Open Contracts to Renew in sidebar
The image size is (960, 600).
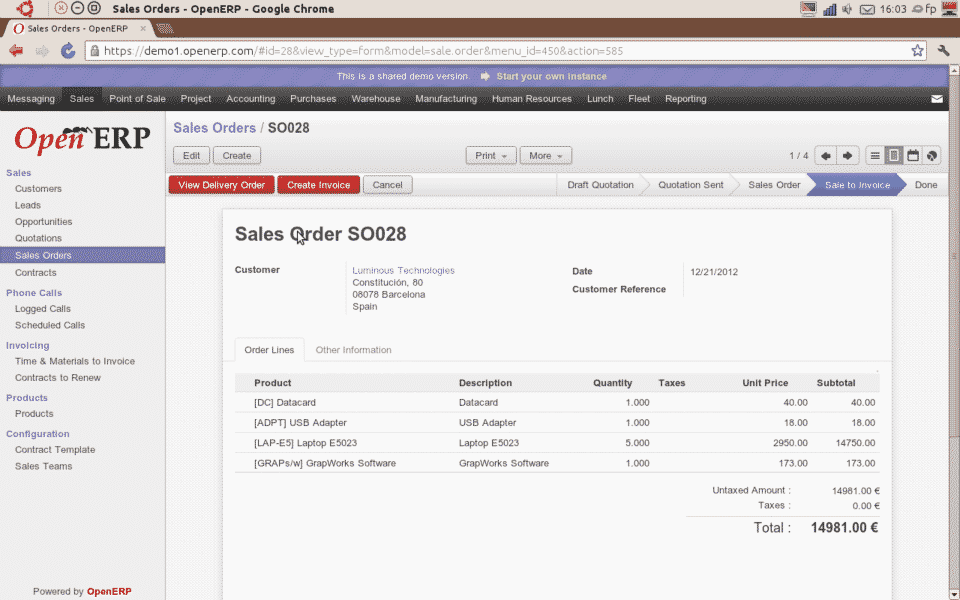pyautogui.click(x=58, y=378)
